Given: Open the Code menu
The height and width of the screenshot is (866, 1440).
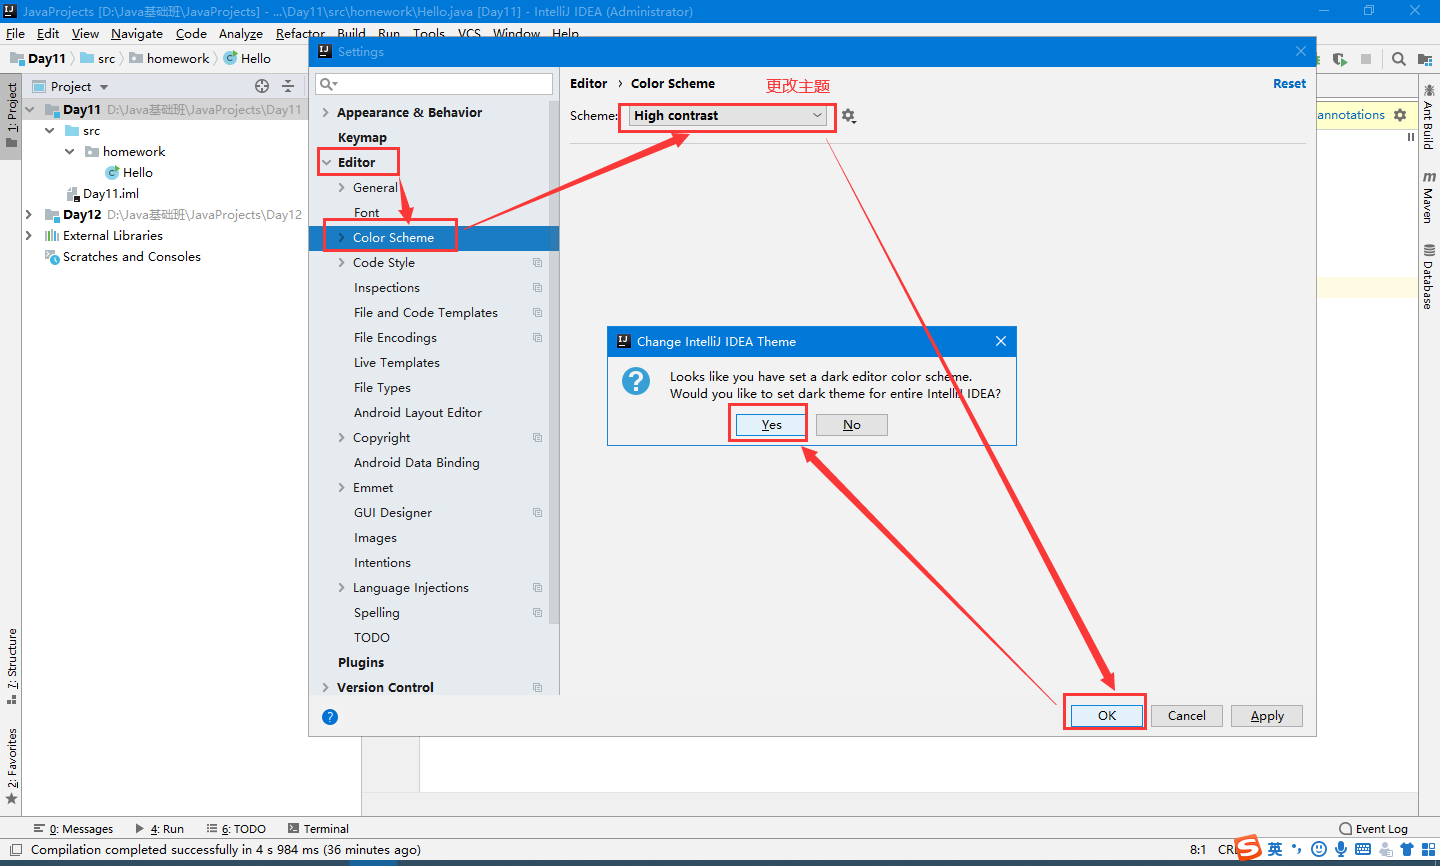Looking at the screenshot, I should pos(191,34).
